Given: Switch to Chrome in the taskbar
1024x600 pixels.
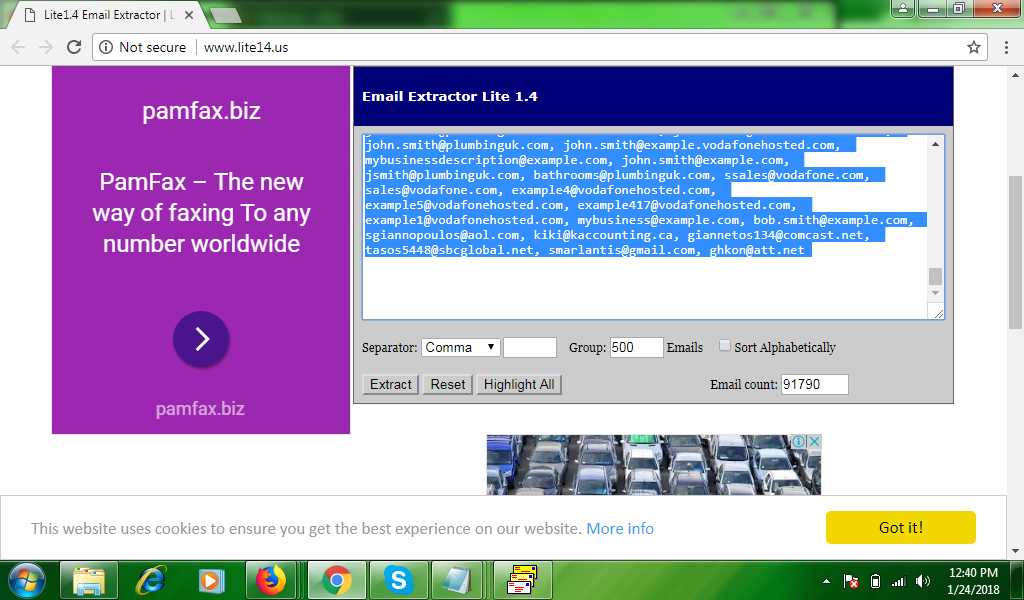Looking at the screenshot, I should 336,580.
